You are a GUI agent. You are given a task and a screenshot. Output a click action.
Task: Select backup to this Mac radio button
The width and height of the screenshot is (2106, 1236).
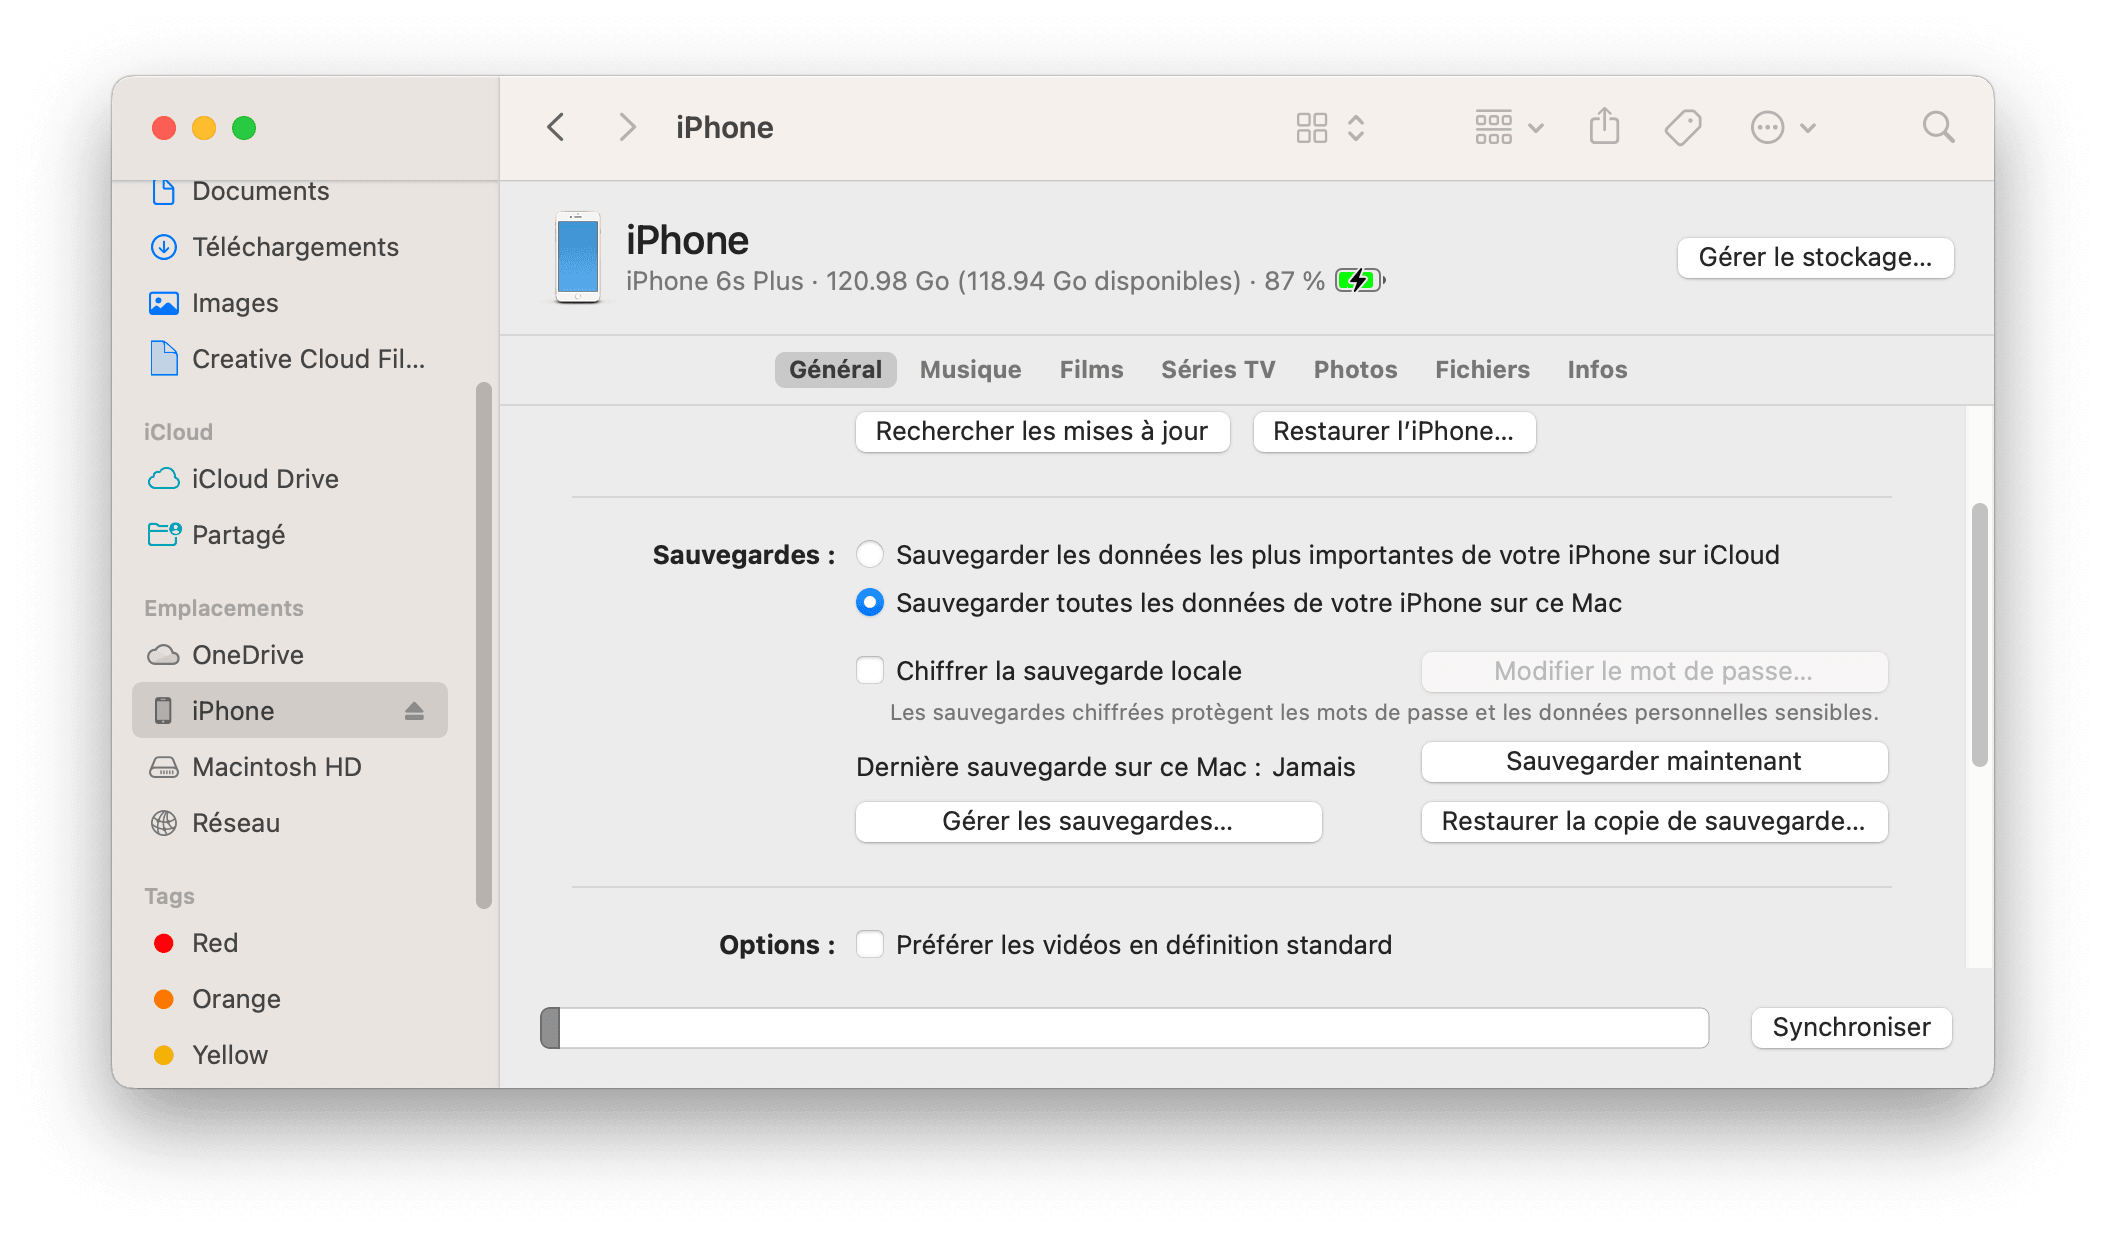(870, 602)
